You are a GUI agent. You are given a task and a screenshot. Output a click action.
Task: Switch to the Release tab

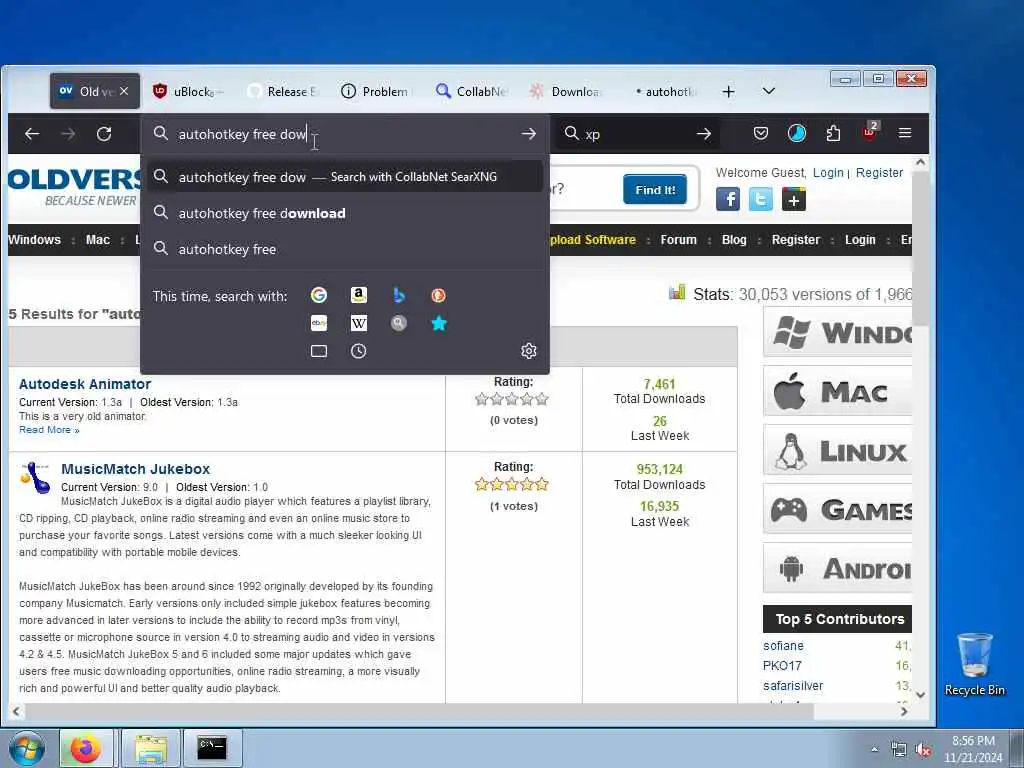(283, 91)
